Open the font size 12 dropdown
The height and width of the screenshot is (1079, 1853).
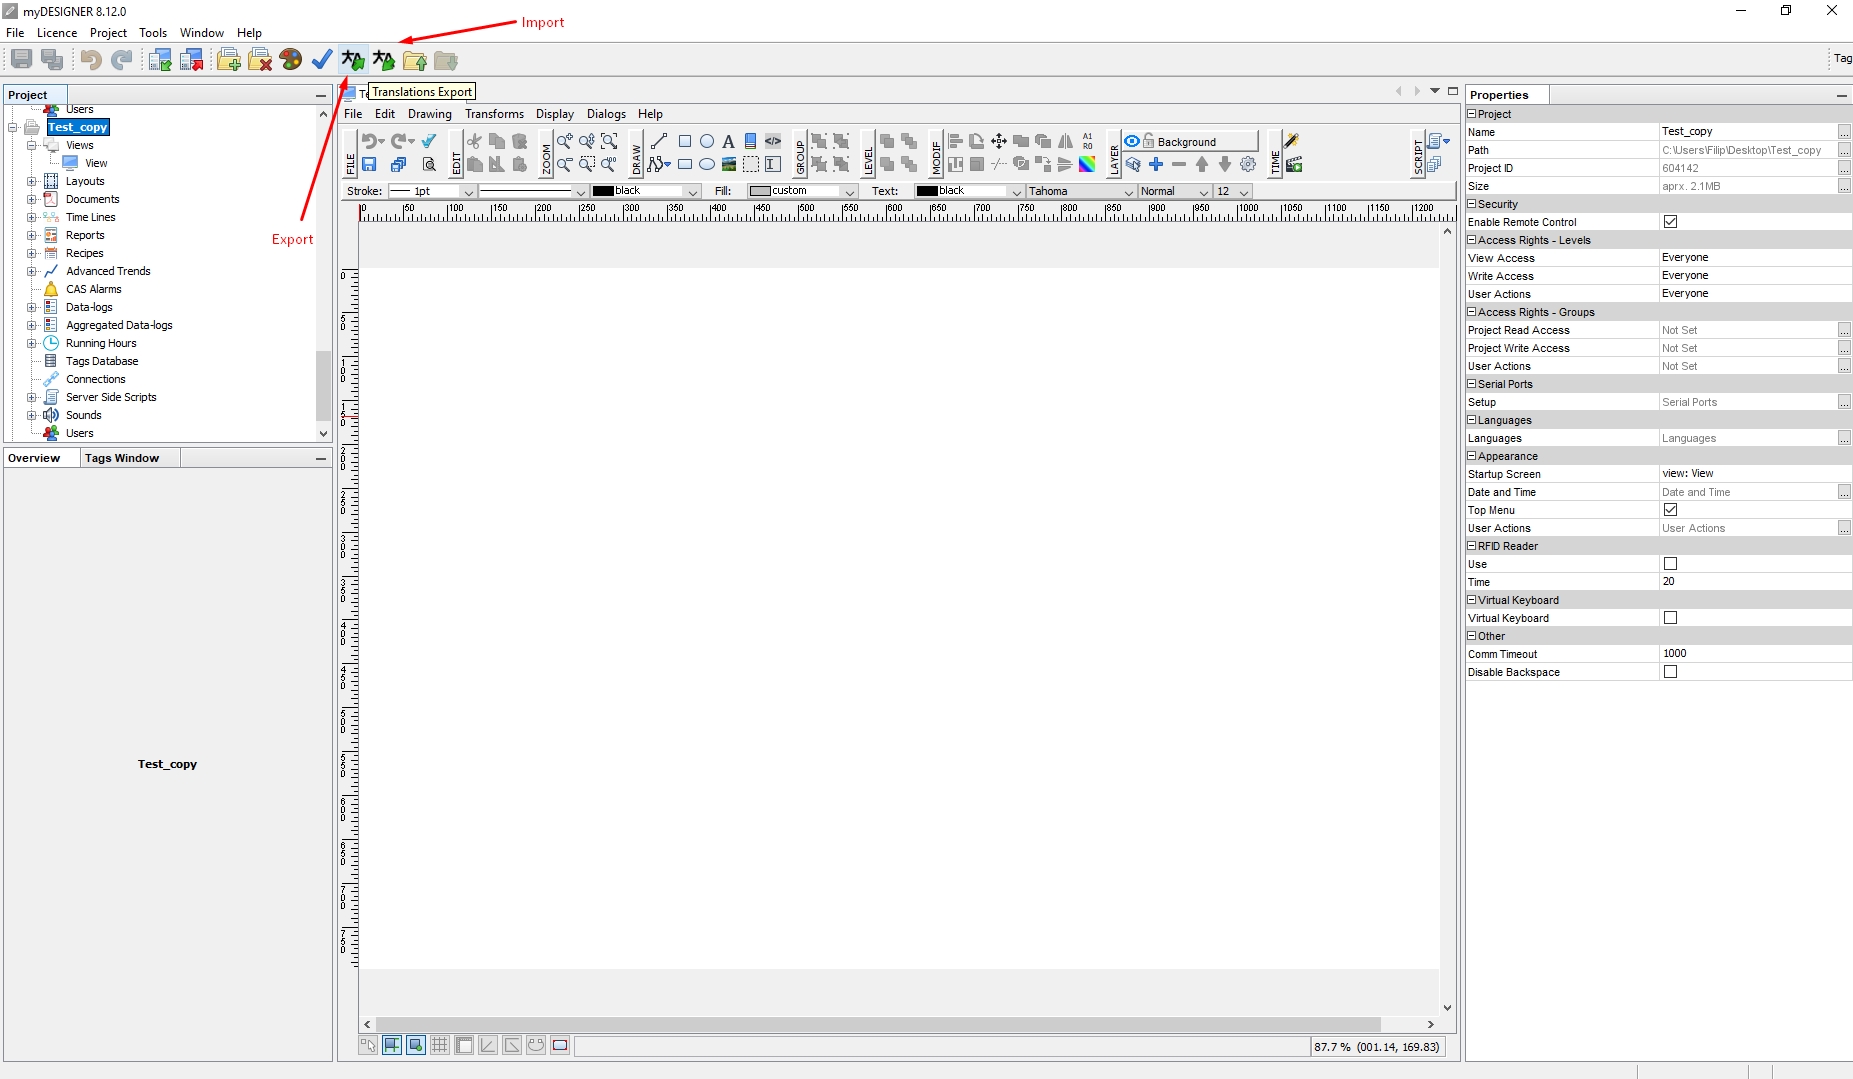tap(1232, 191)
